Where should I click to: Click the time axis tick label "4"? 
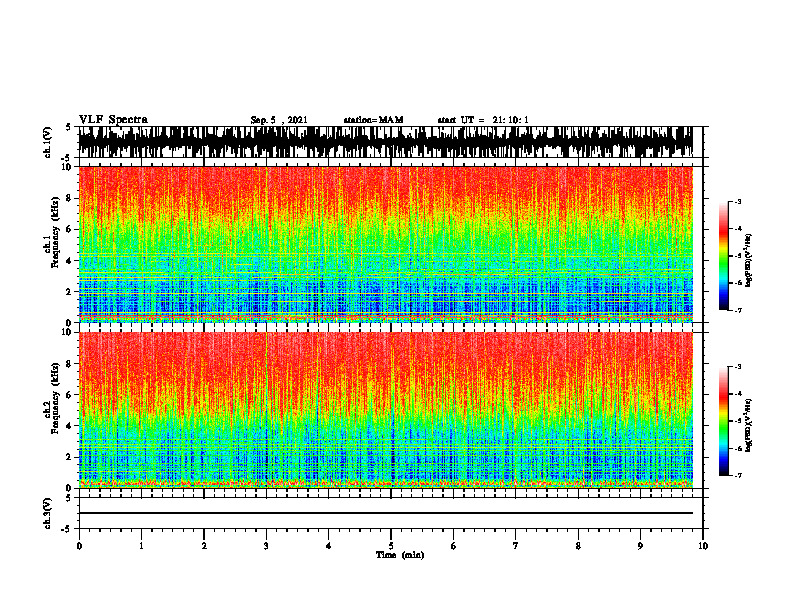329,546
